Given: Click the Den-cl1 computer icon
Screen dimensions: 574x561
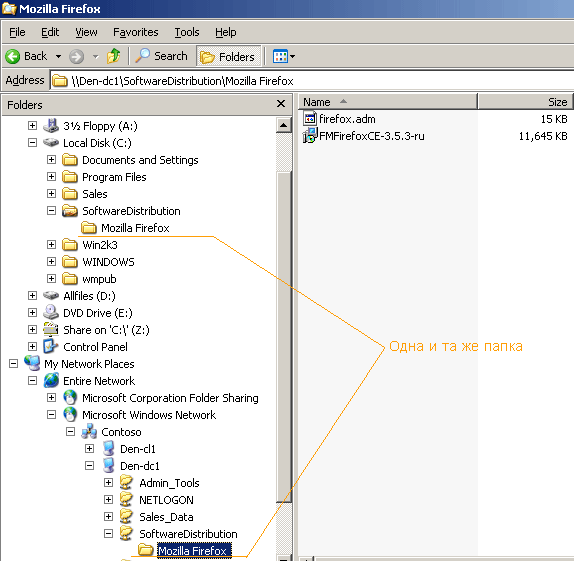Looking at the screenshot, I should 108,449.
